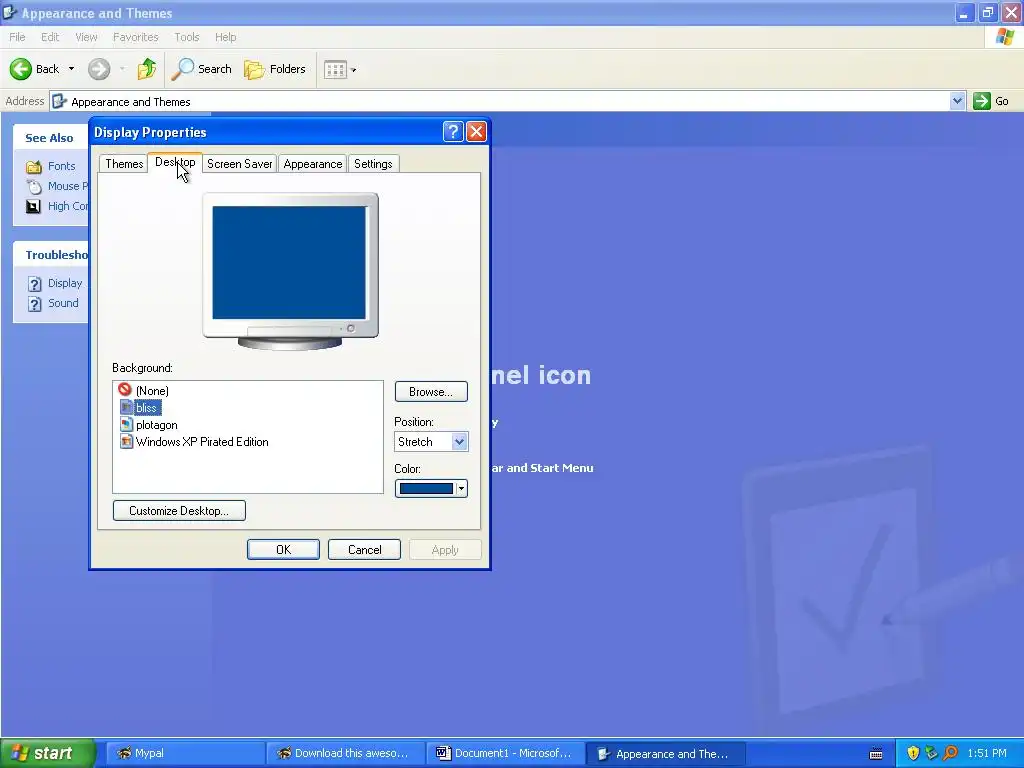Click the blue Color swatch
The width and height of the screenshot is (1024, 768).
coord(426,488)
